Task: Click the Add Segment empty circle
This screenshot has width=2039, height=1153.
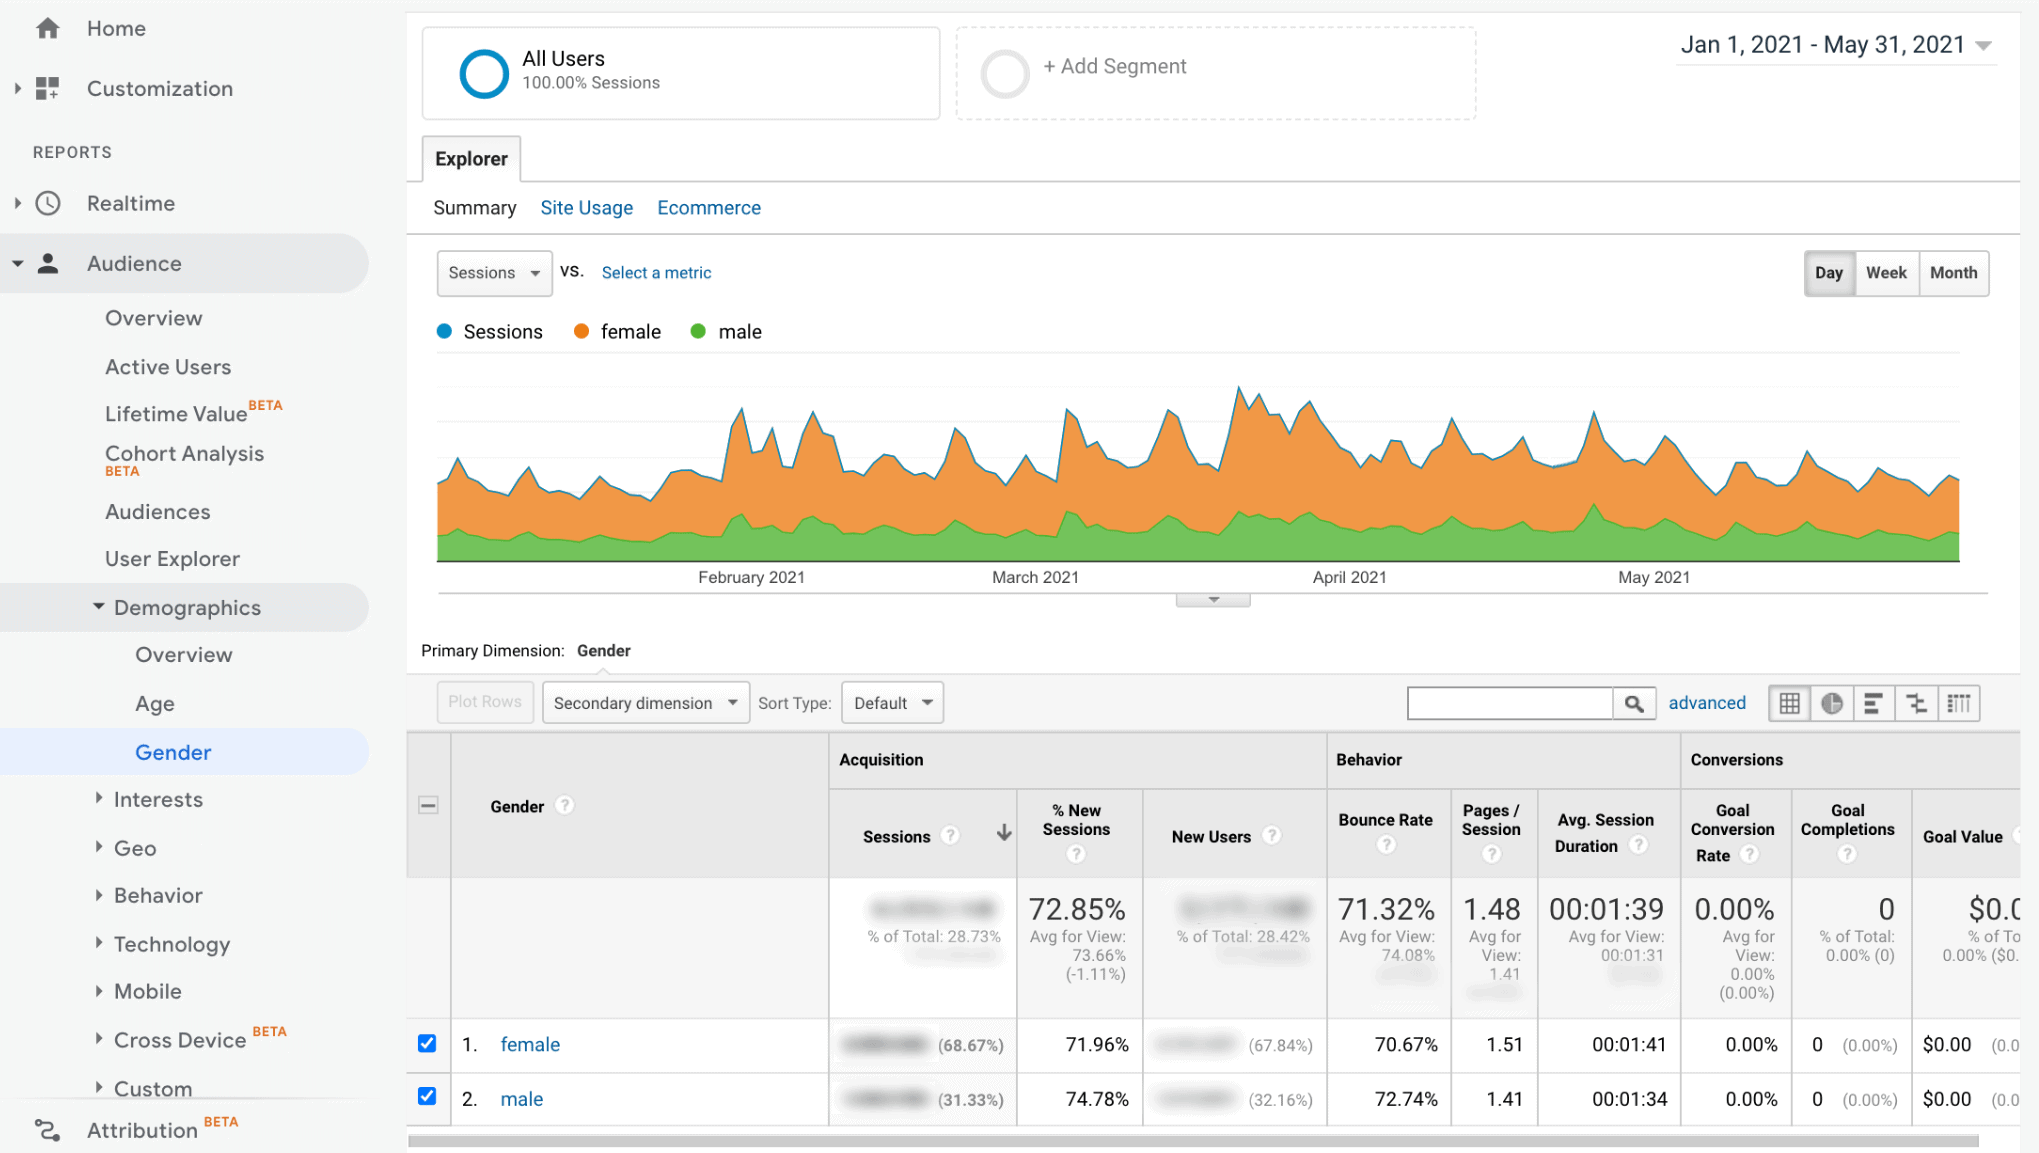Action: [1005, 73]
